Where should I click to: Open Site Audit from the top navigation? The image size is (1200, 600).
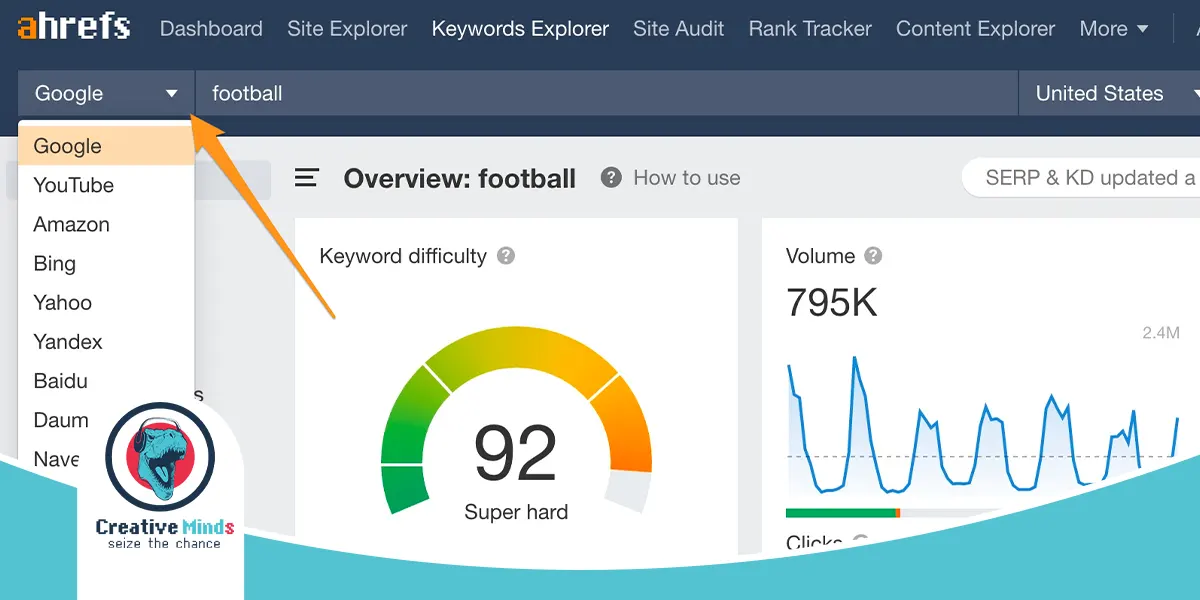tap(678, 29)
